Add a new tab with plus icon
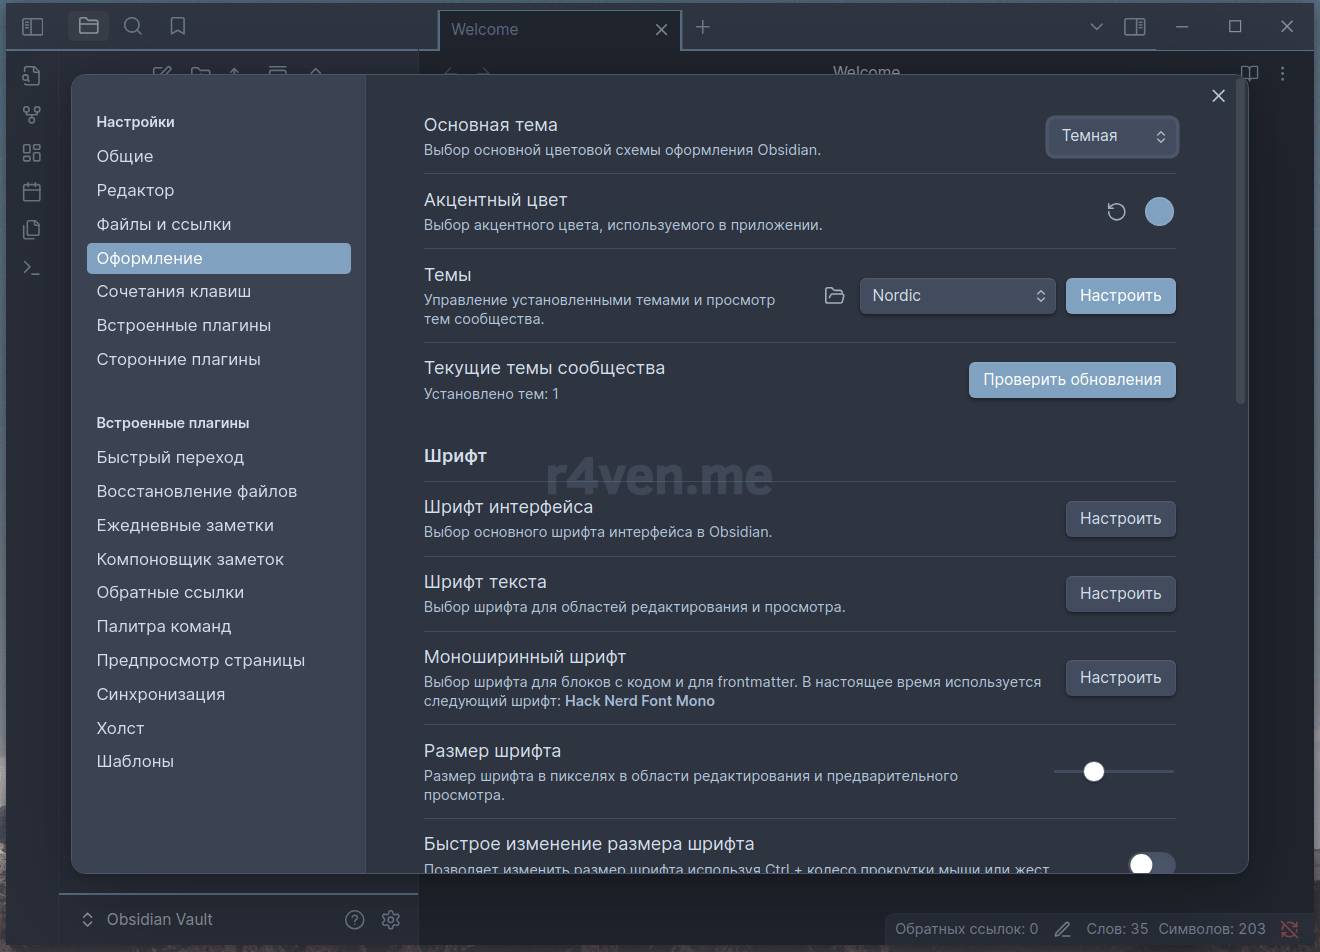This screenshot has height=952, width=1320. 703,27
